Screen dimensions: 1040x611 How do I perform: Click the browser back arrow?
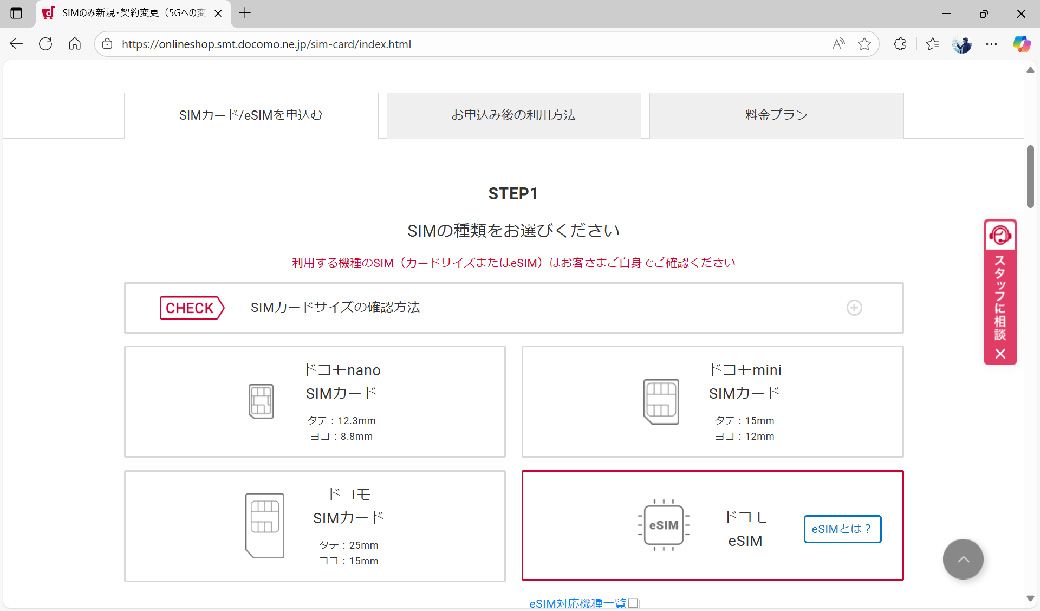16,44
